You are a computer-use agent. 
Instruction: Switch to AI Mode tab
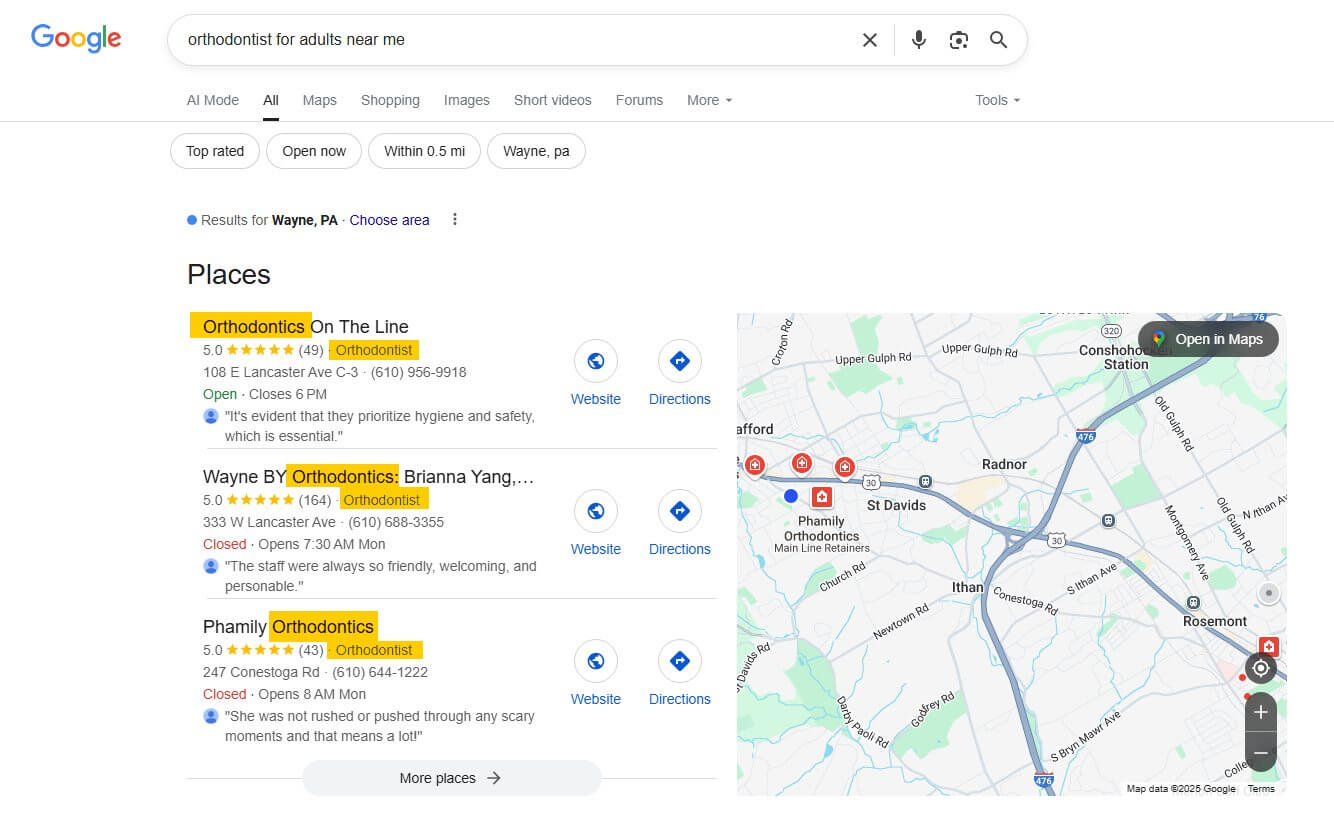click(213, 100)
